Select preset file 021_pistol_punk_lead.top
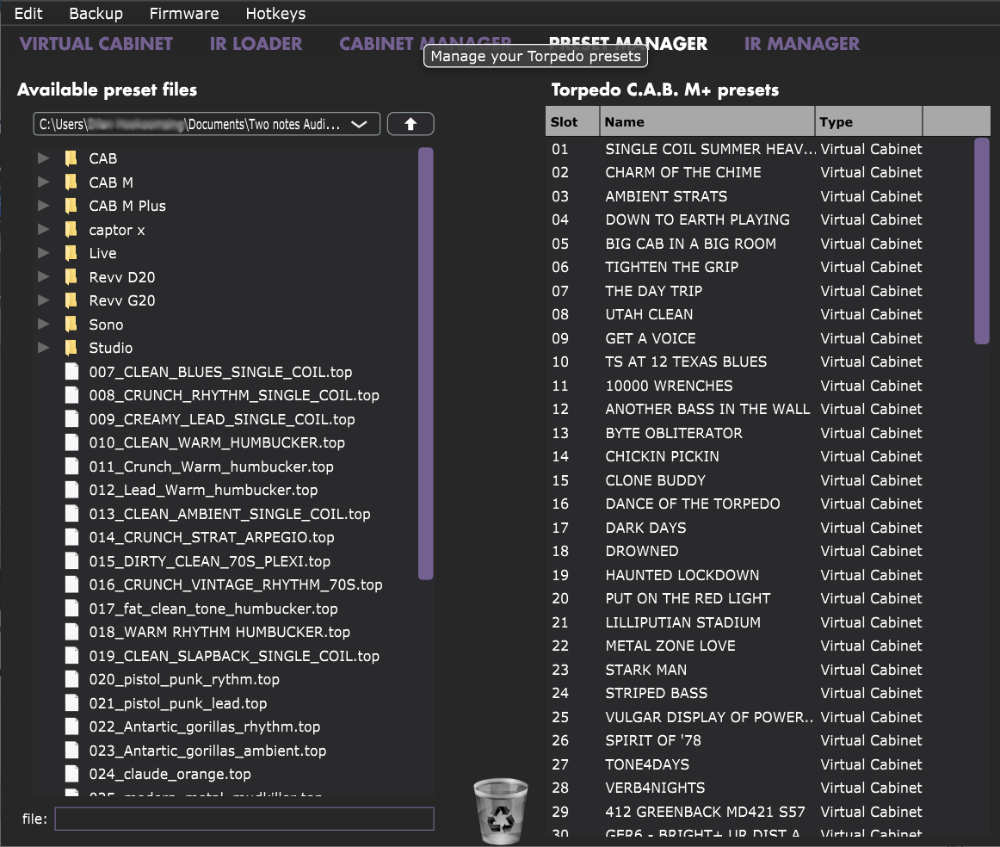 (178, 703)
